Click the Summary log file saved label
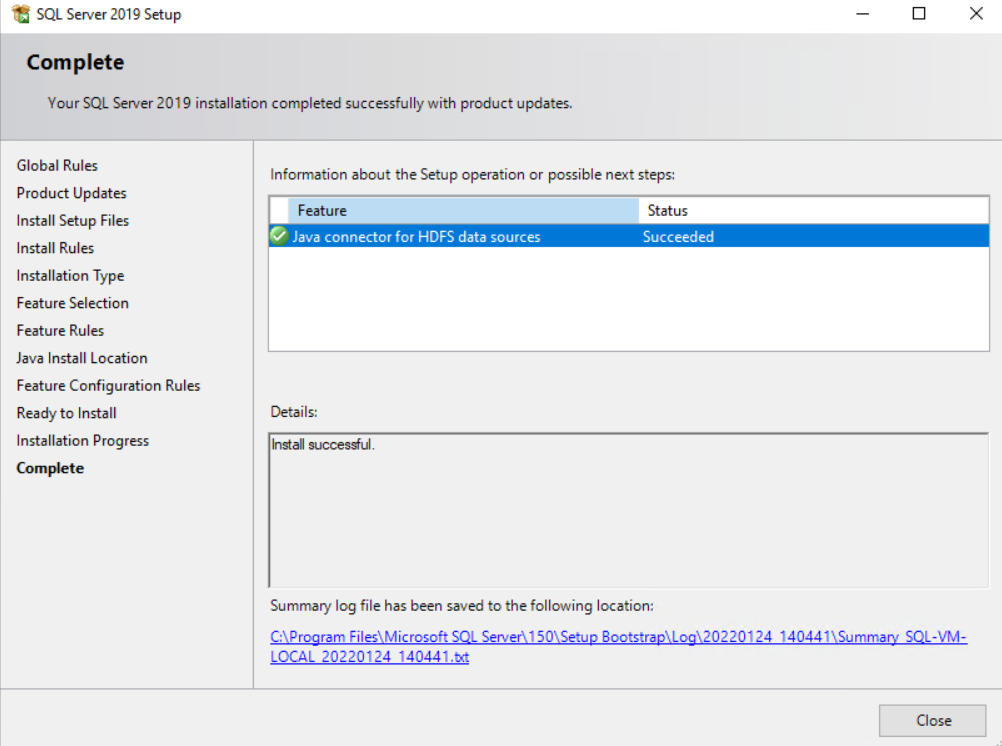This screenshot has width=1002, height=746. pyautogui.click(x=461, y=605)
